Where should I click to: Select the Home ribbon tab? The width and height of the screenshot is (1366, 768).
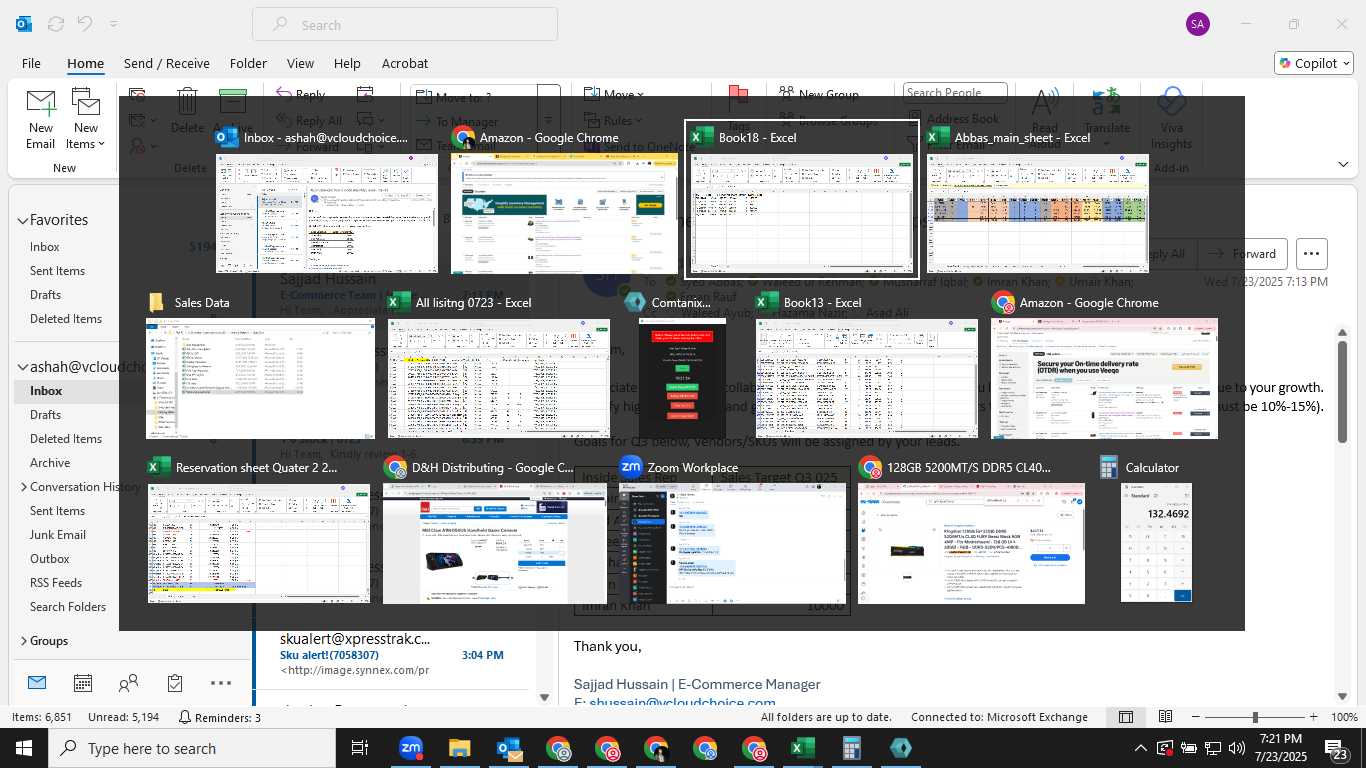tap(85, 63)
